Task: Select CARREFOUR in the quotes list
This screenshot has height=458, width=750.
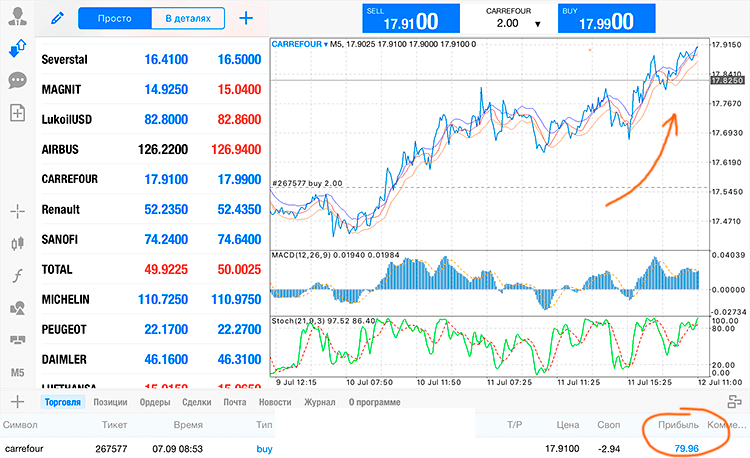Action: pyautogui.click(x=152, y=179)
